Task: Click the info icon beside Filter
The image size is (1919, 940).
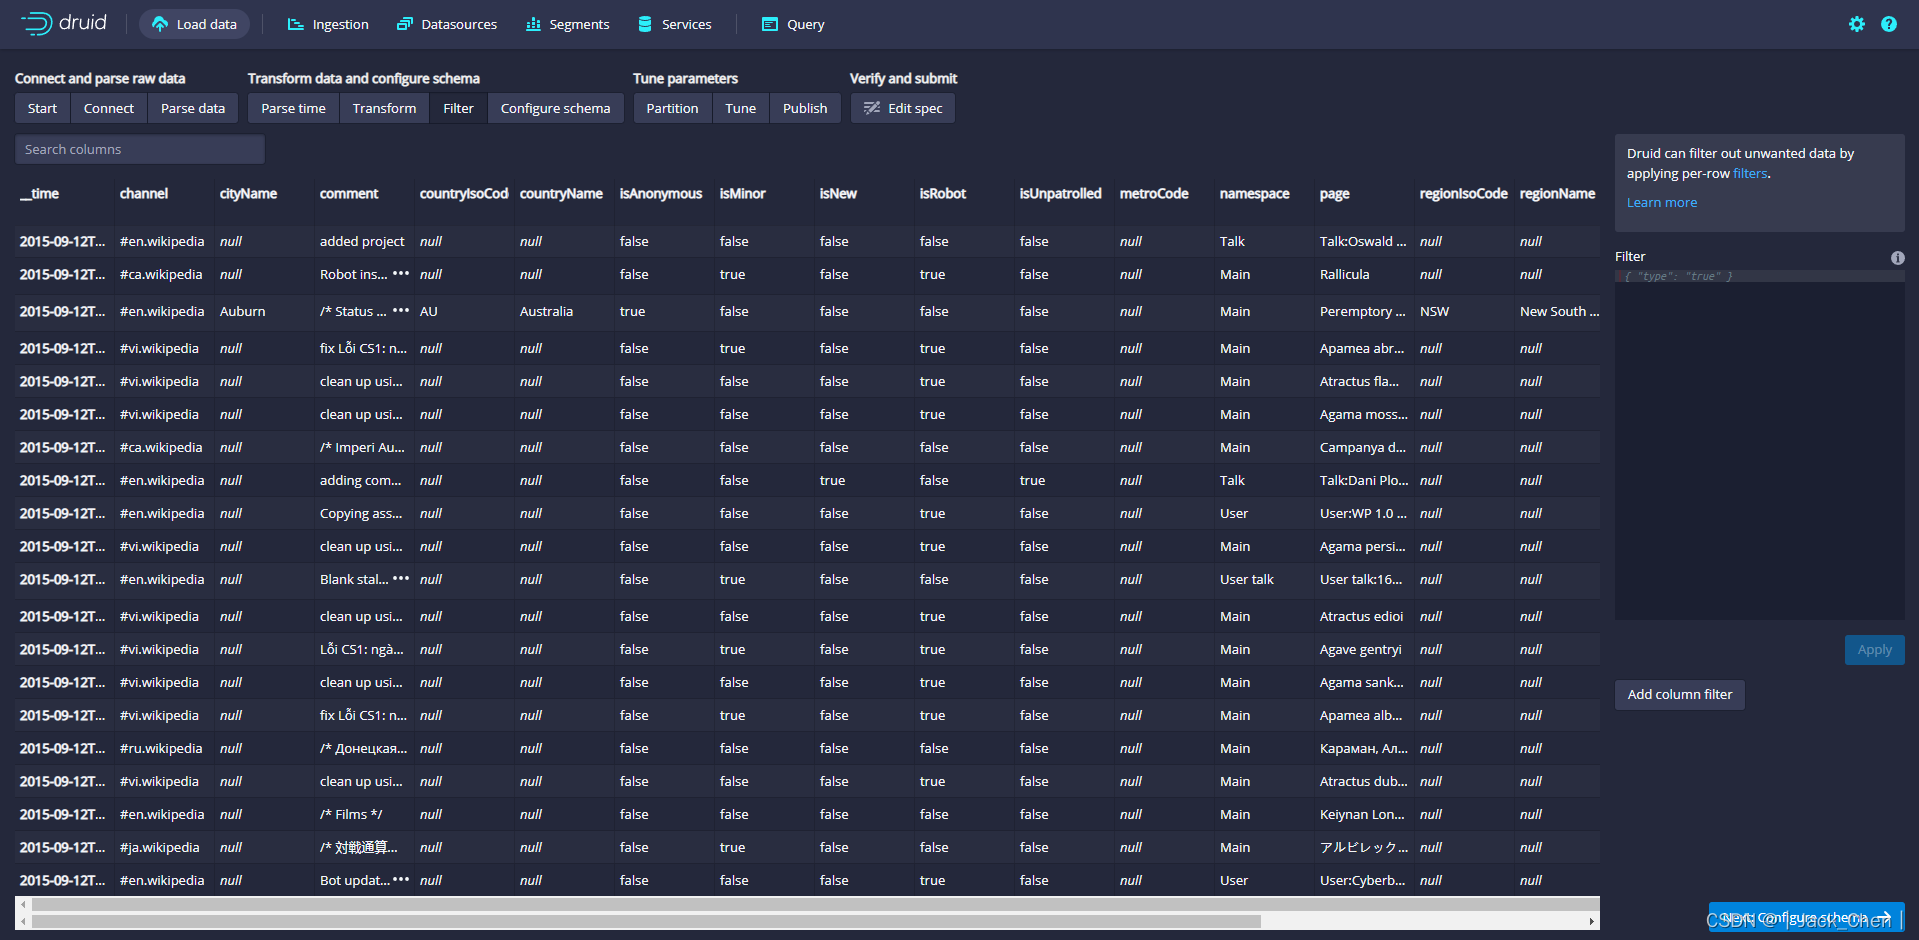Action: click(x=1897, y=258)
